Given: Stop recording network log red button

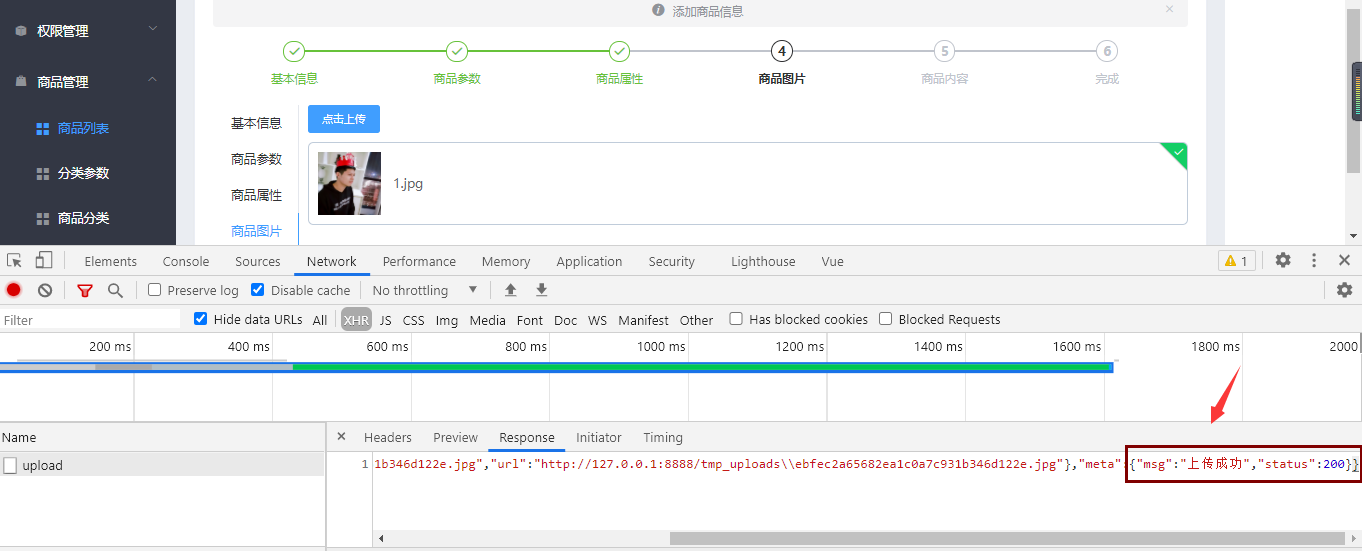Looking at the screenshot, I should coord(14,290).
